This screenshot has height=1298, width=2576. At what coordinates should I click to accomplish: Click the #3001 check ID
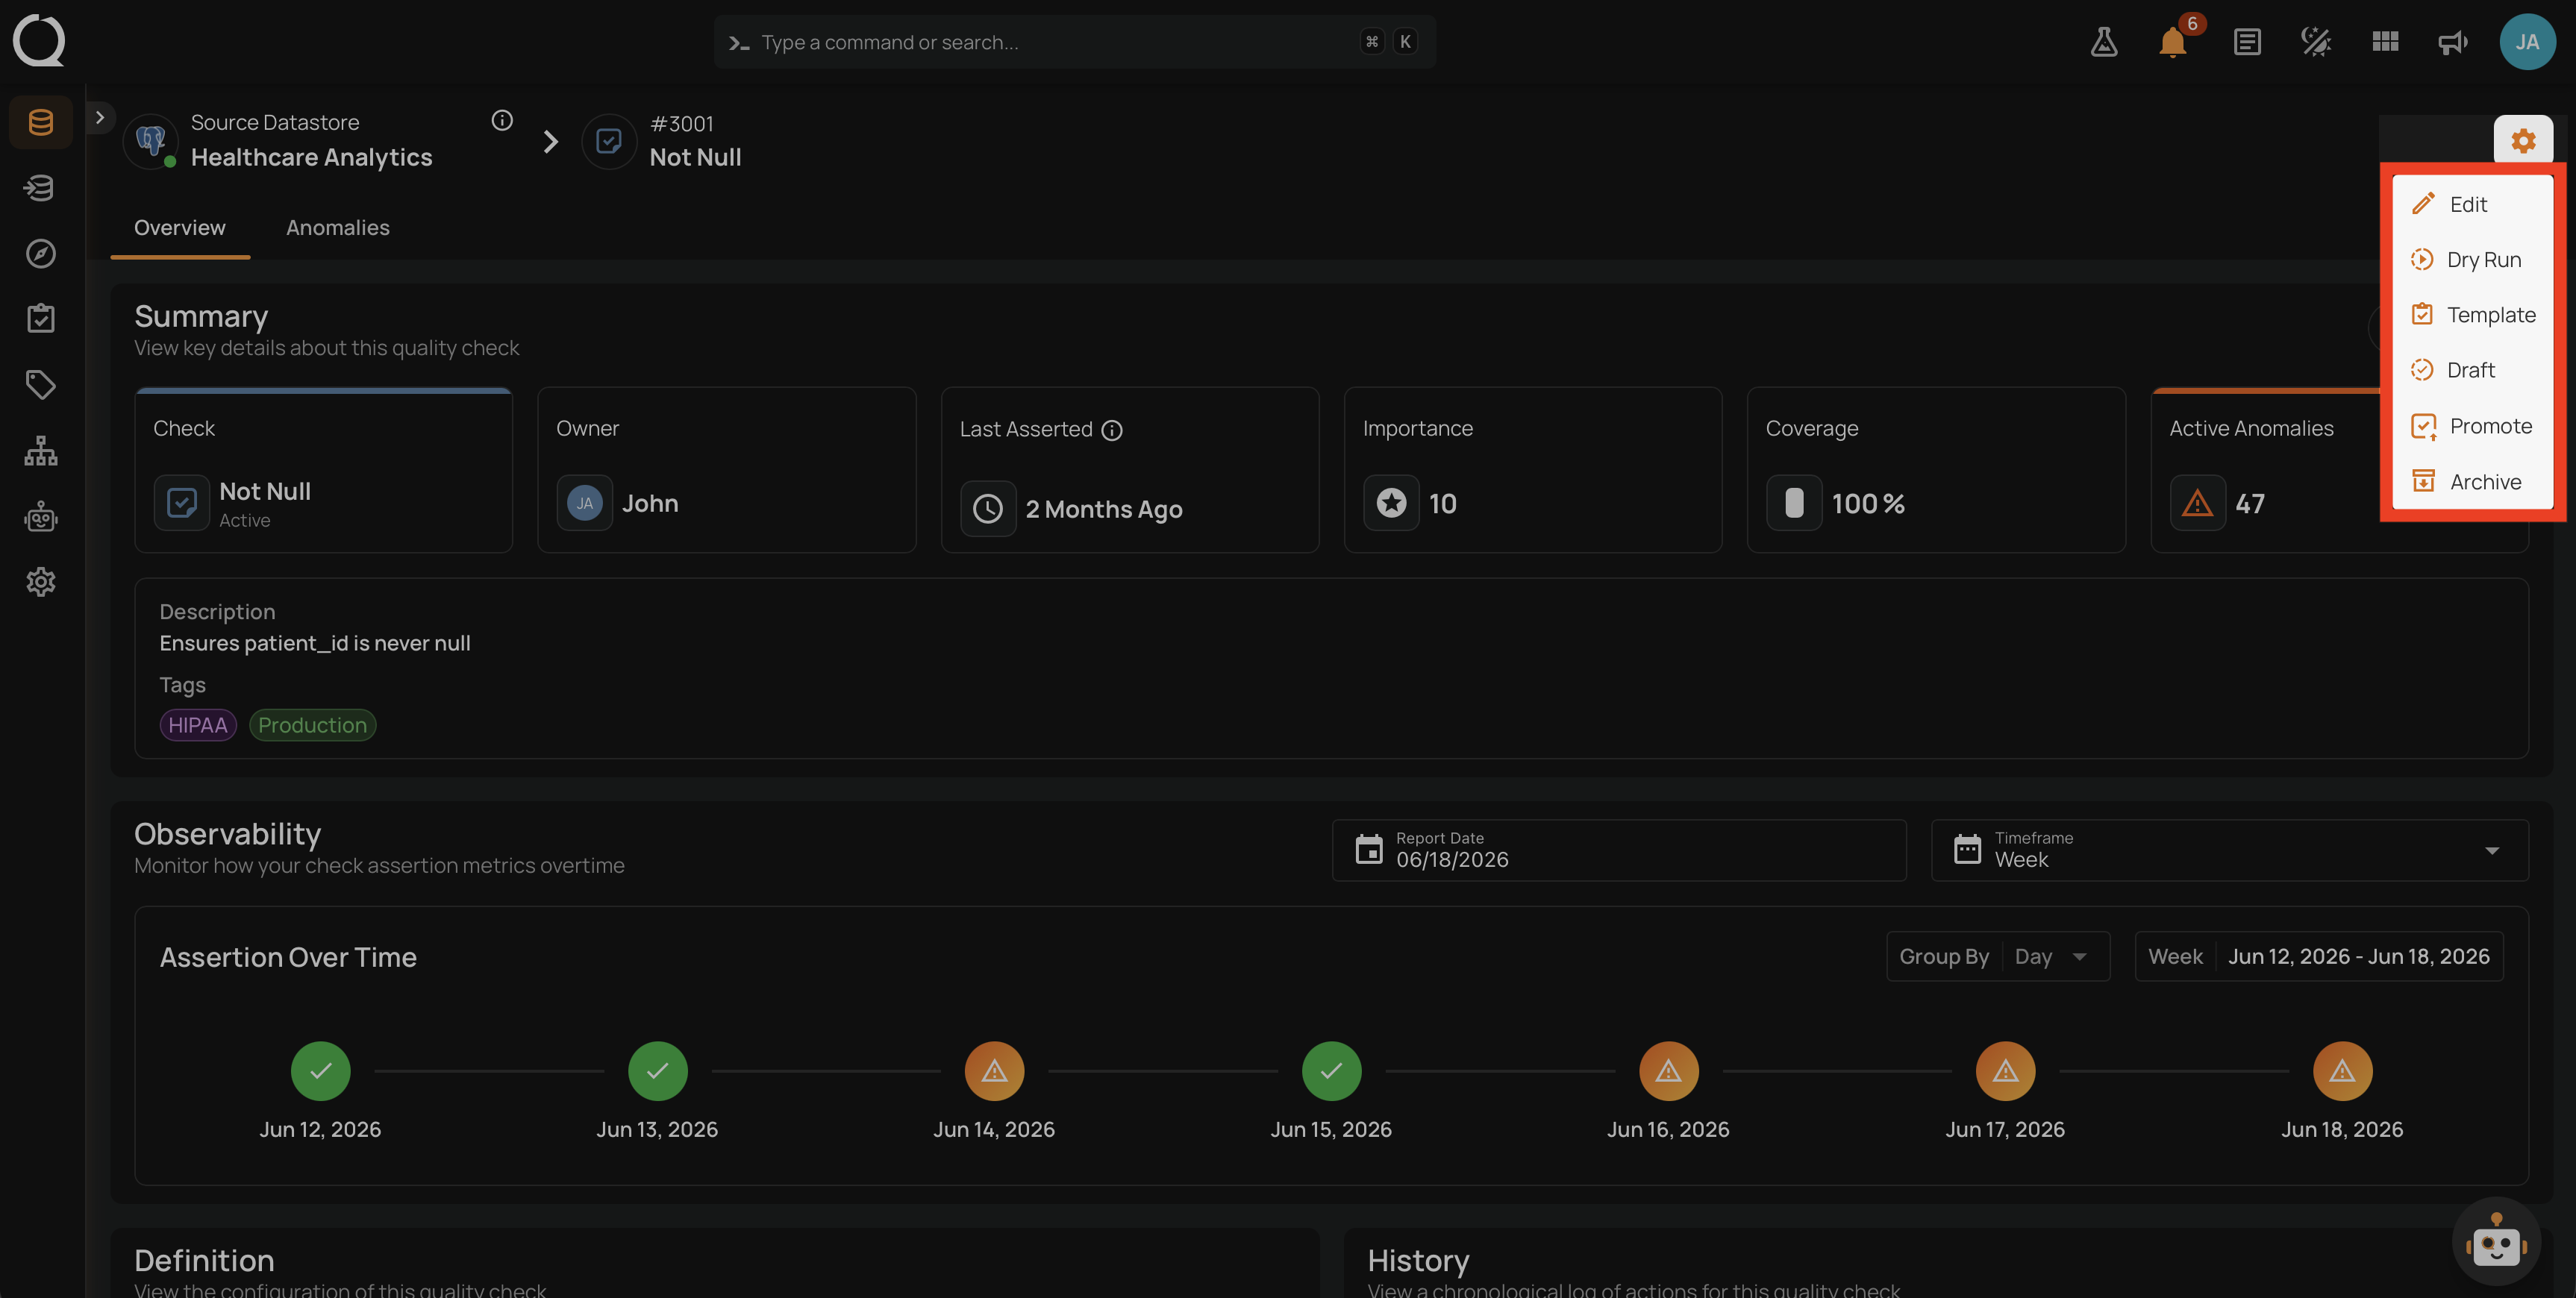[x=682, y=123]
